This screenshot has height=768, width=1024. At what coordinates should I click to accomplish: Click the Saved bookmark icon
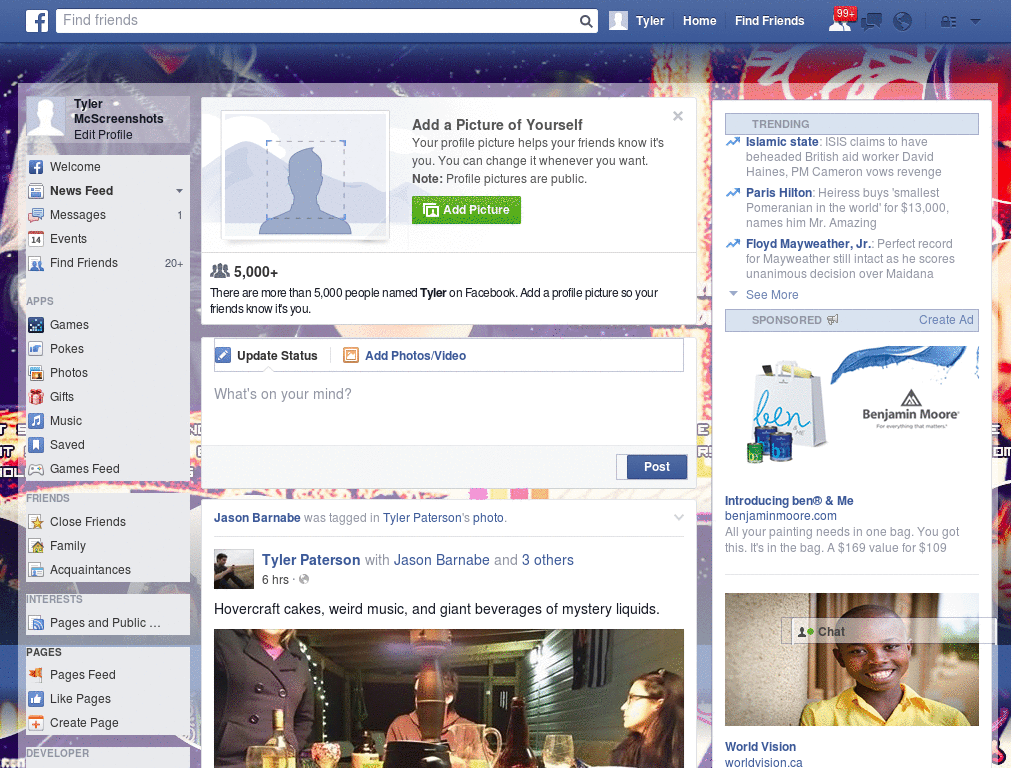coord(36,445)
